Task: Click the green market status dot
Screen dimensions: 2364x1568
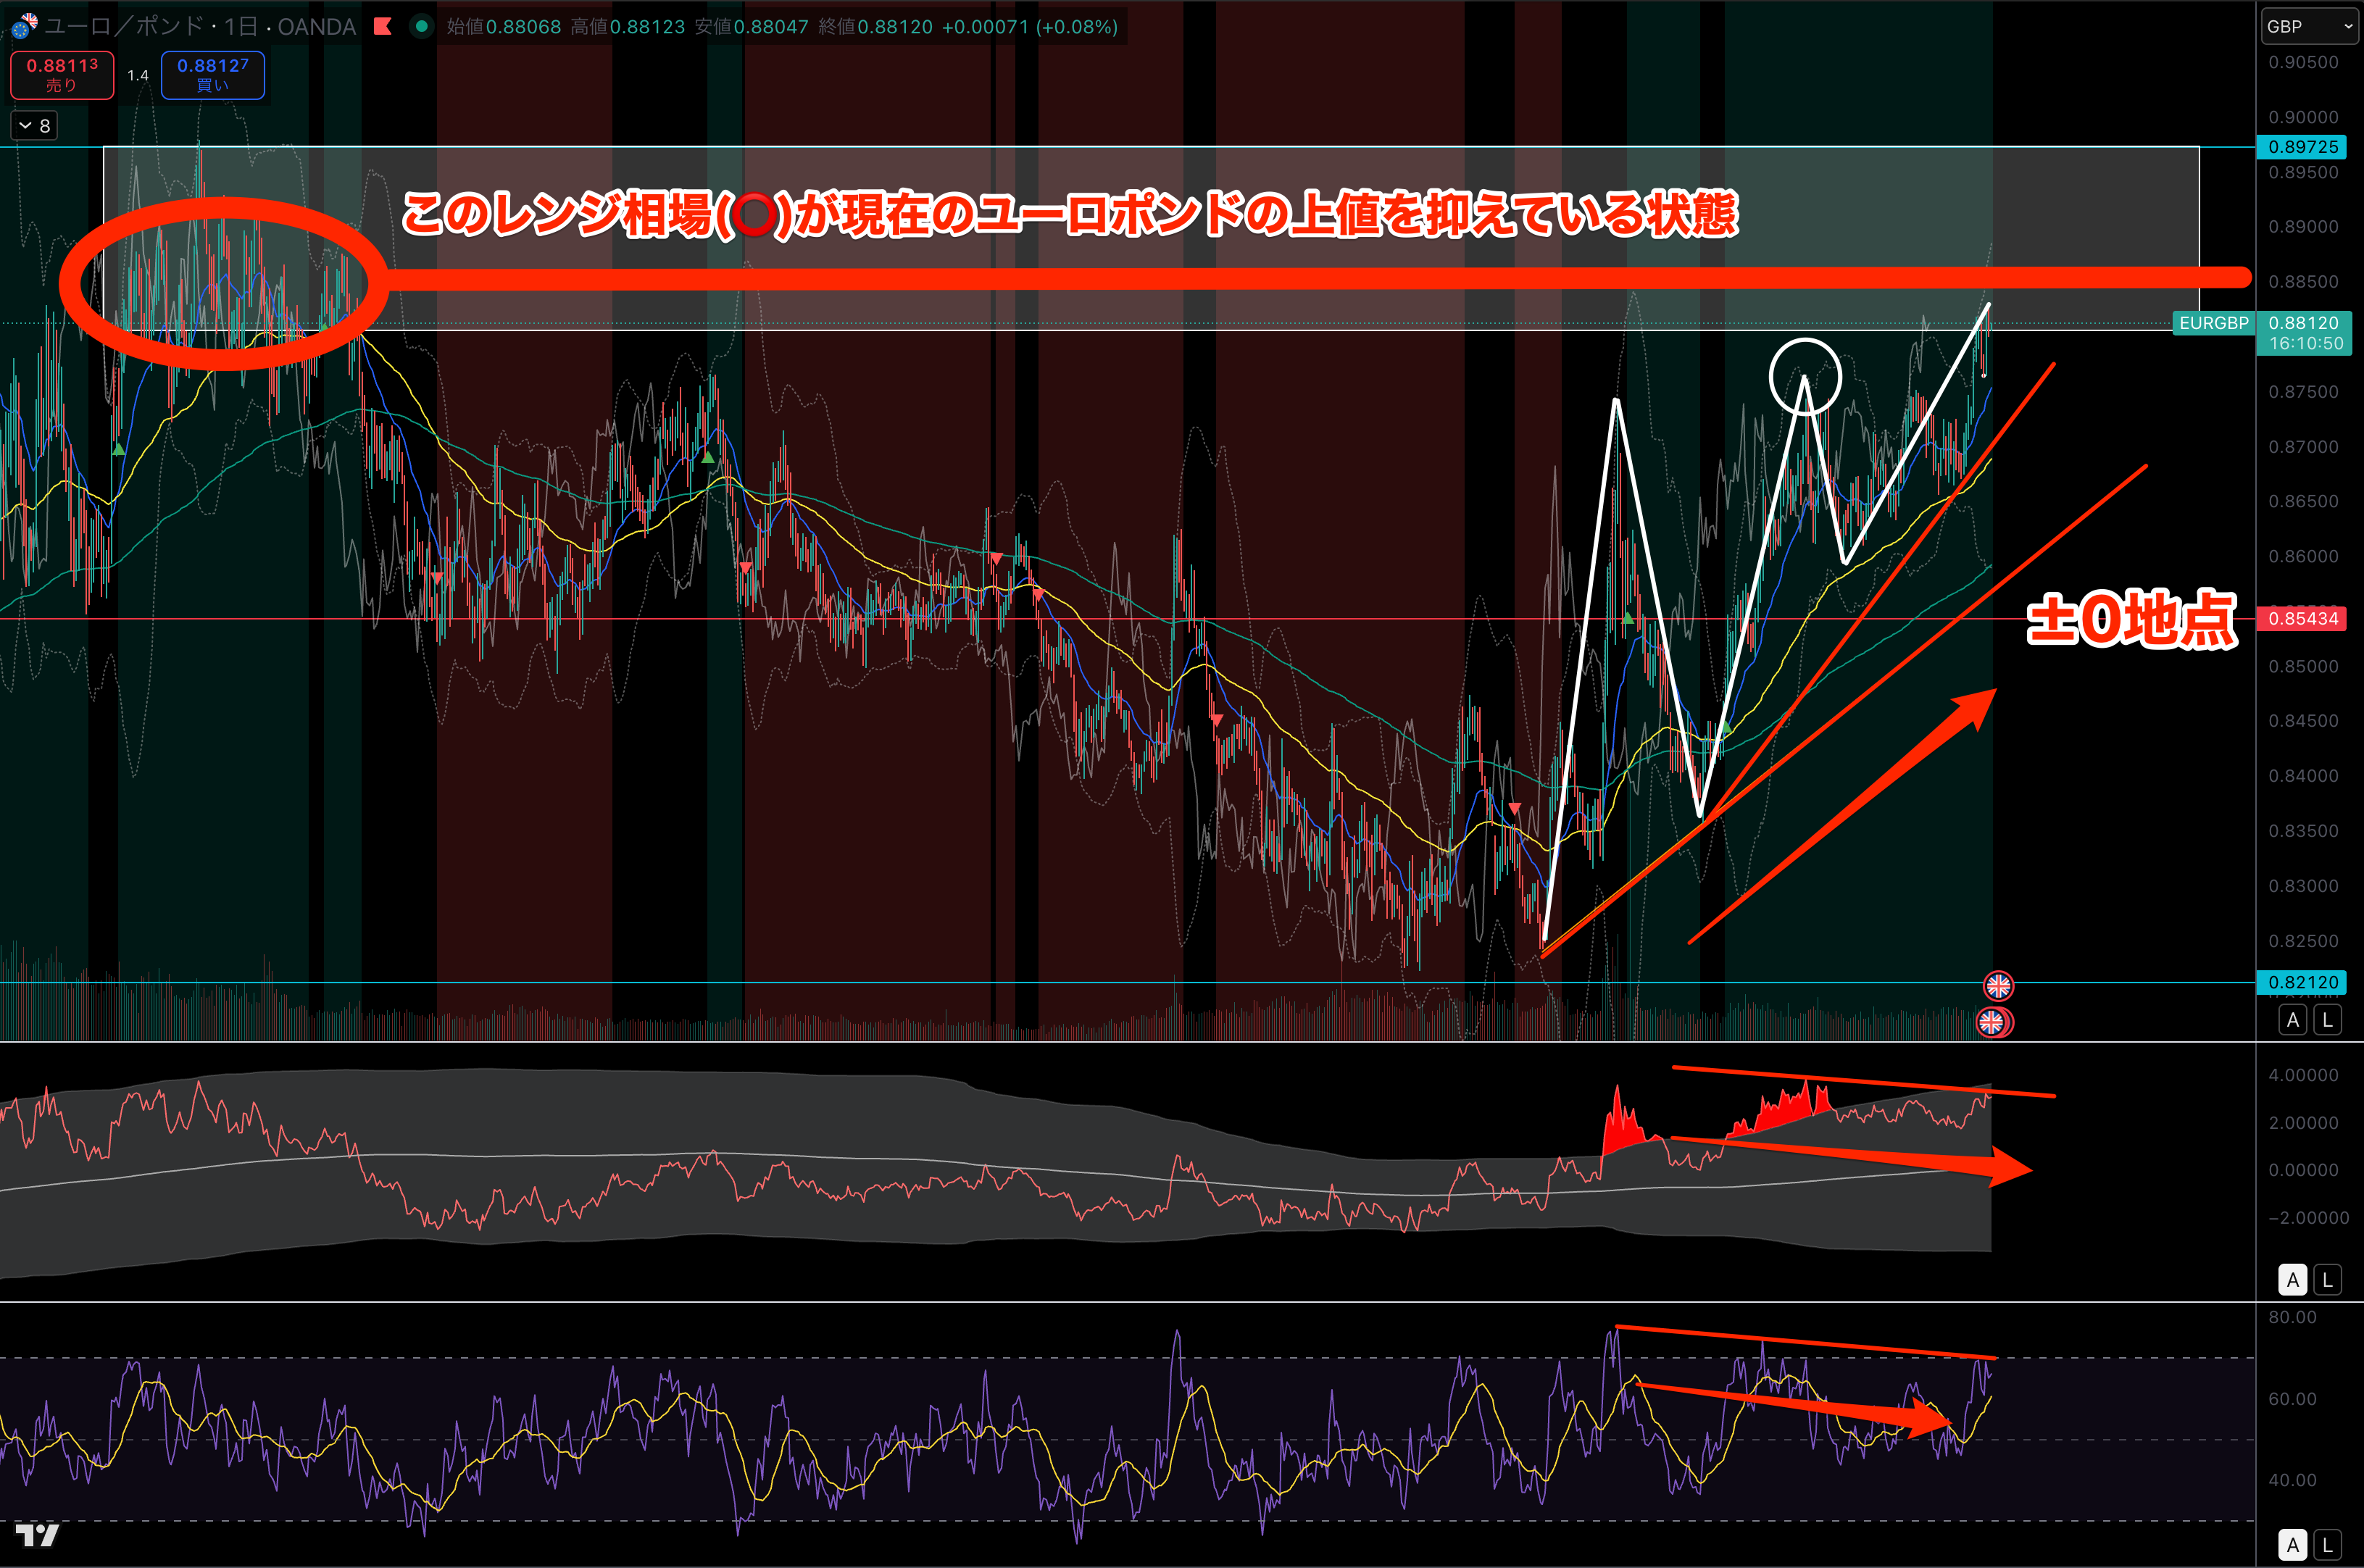Action: 422,27
